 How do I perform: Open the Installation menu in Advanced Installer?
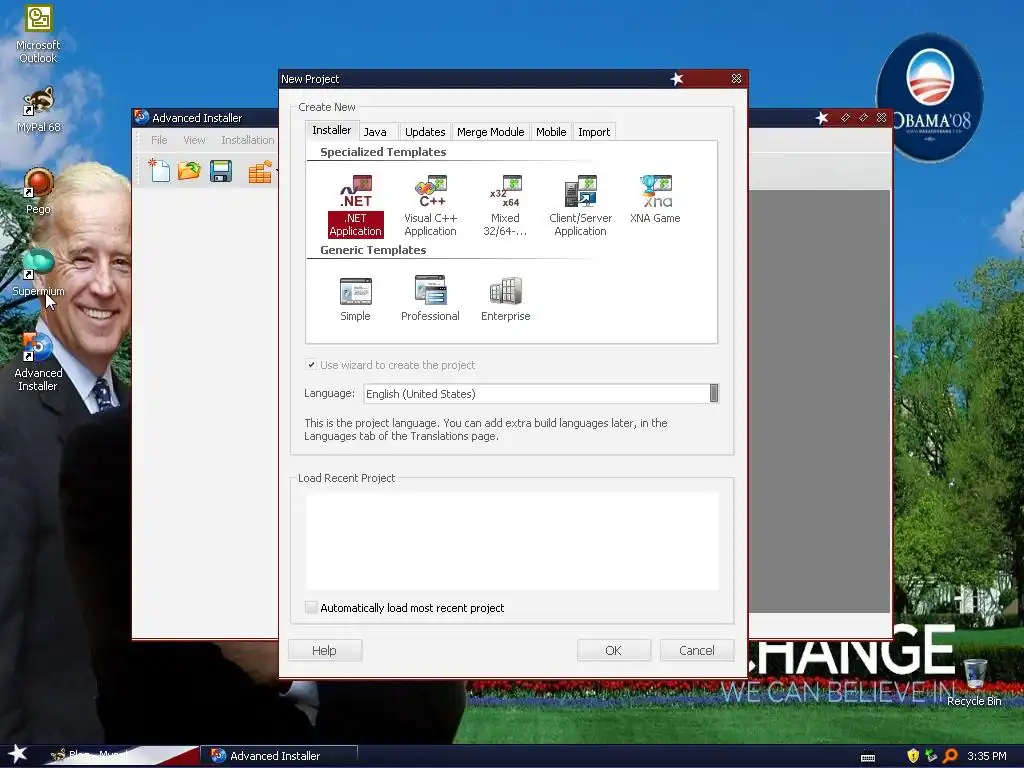[x=248, y=140]
